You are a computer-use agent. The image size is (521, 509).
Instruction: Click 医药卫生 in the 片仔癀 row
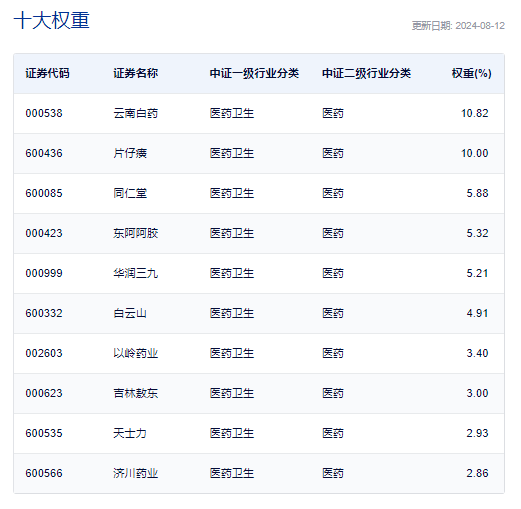tap(232, 153)
